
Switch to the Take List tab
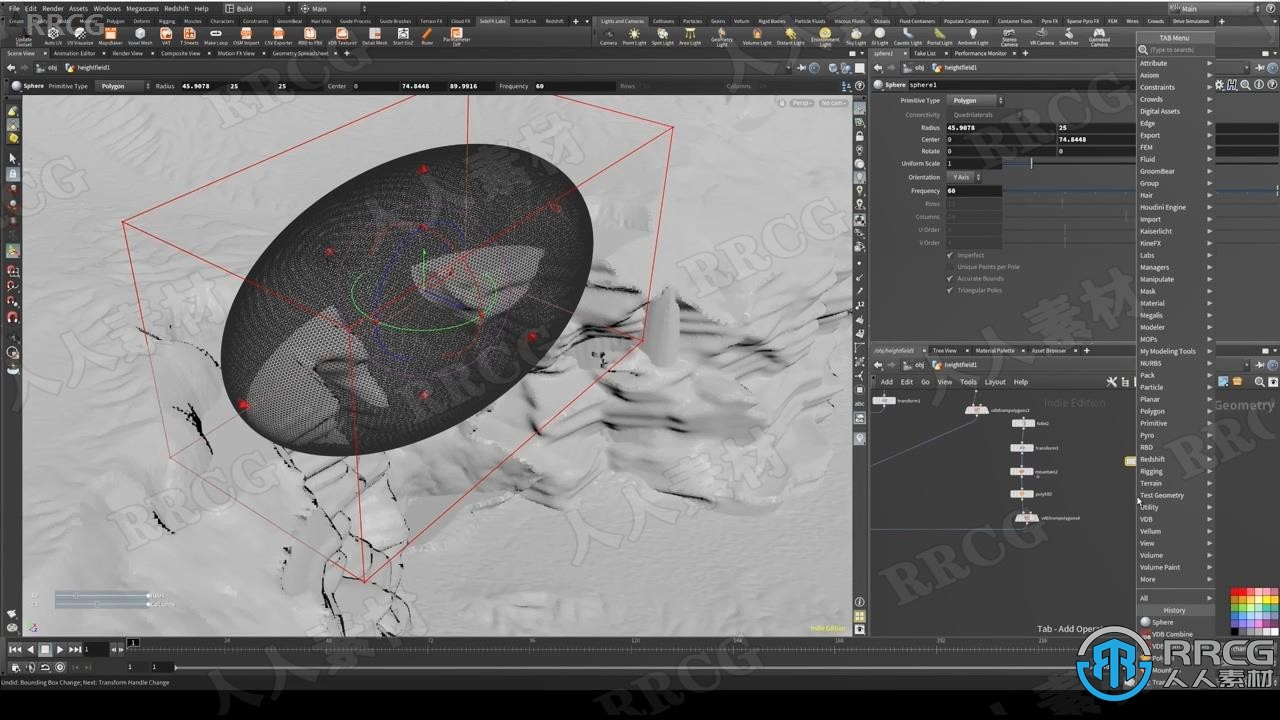pos(925,53)
